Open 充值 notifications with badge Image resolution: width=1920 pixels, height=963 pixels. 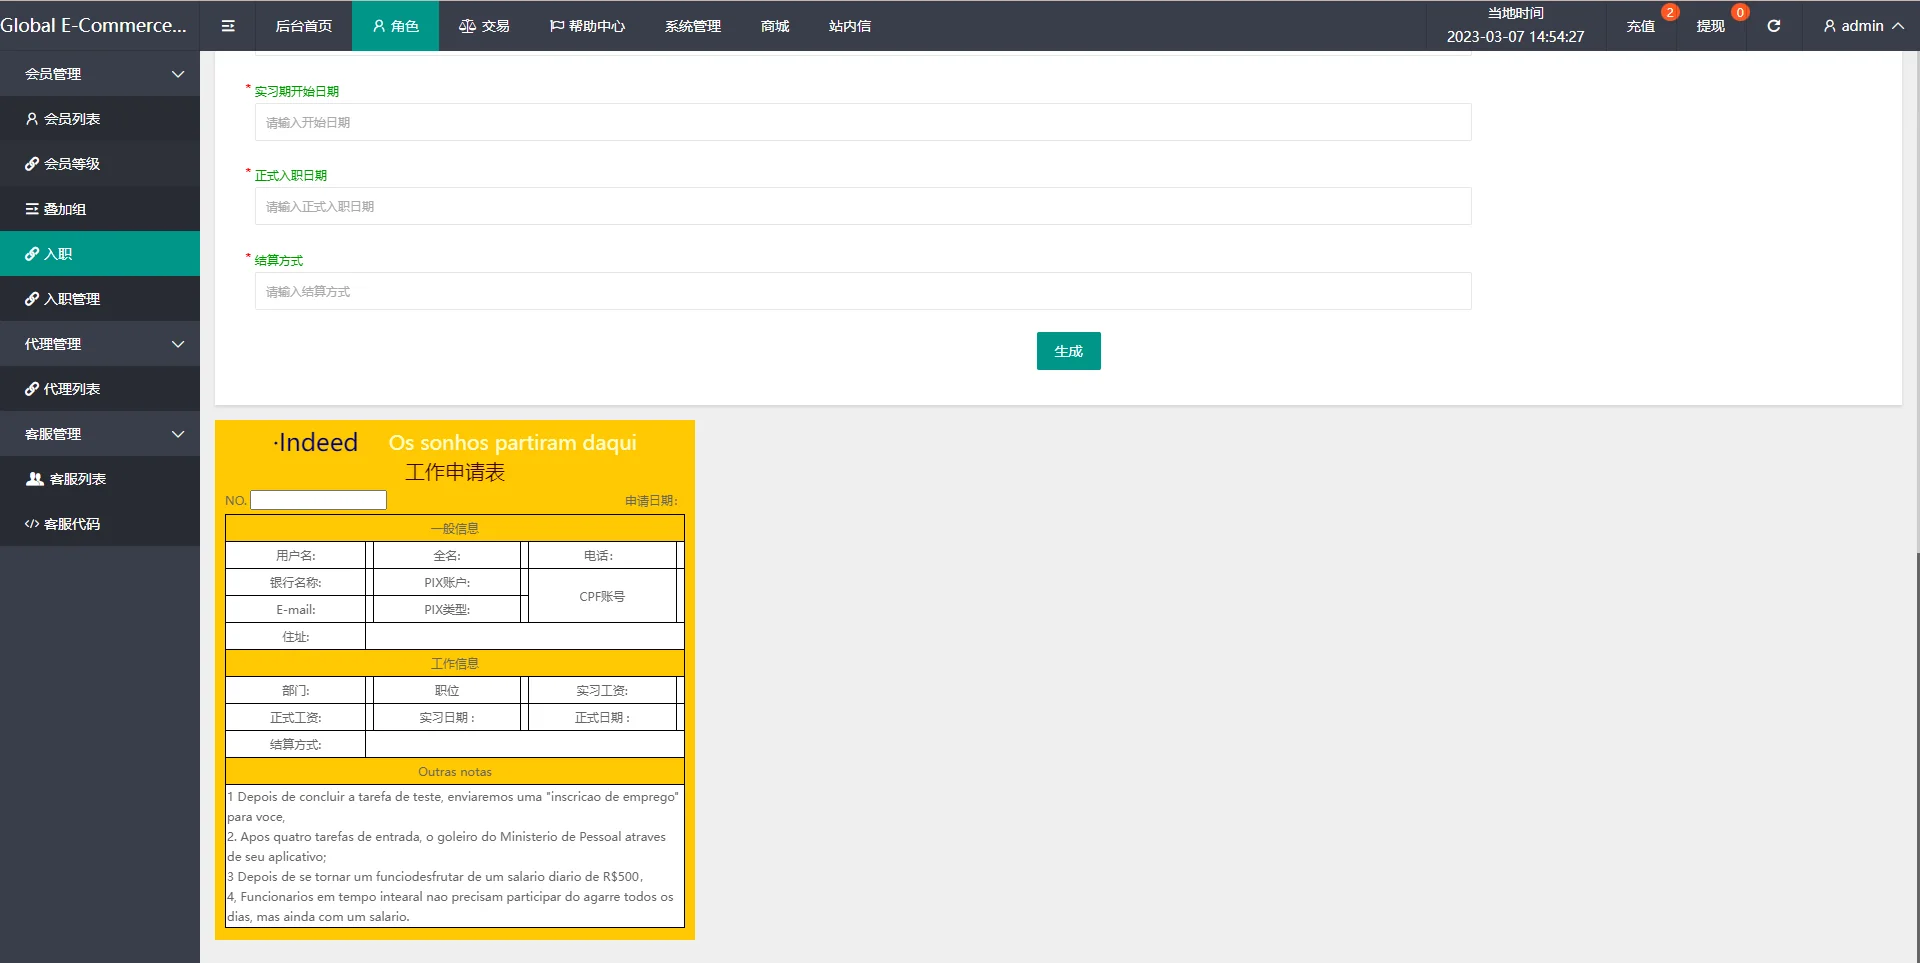pos(1640,26)
